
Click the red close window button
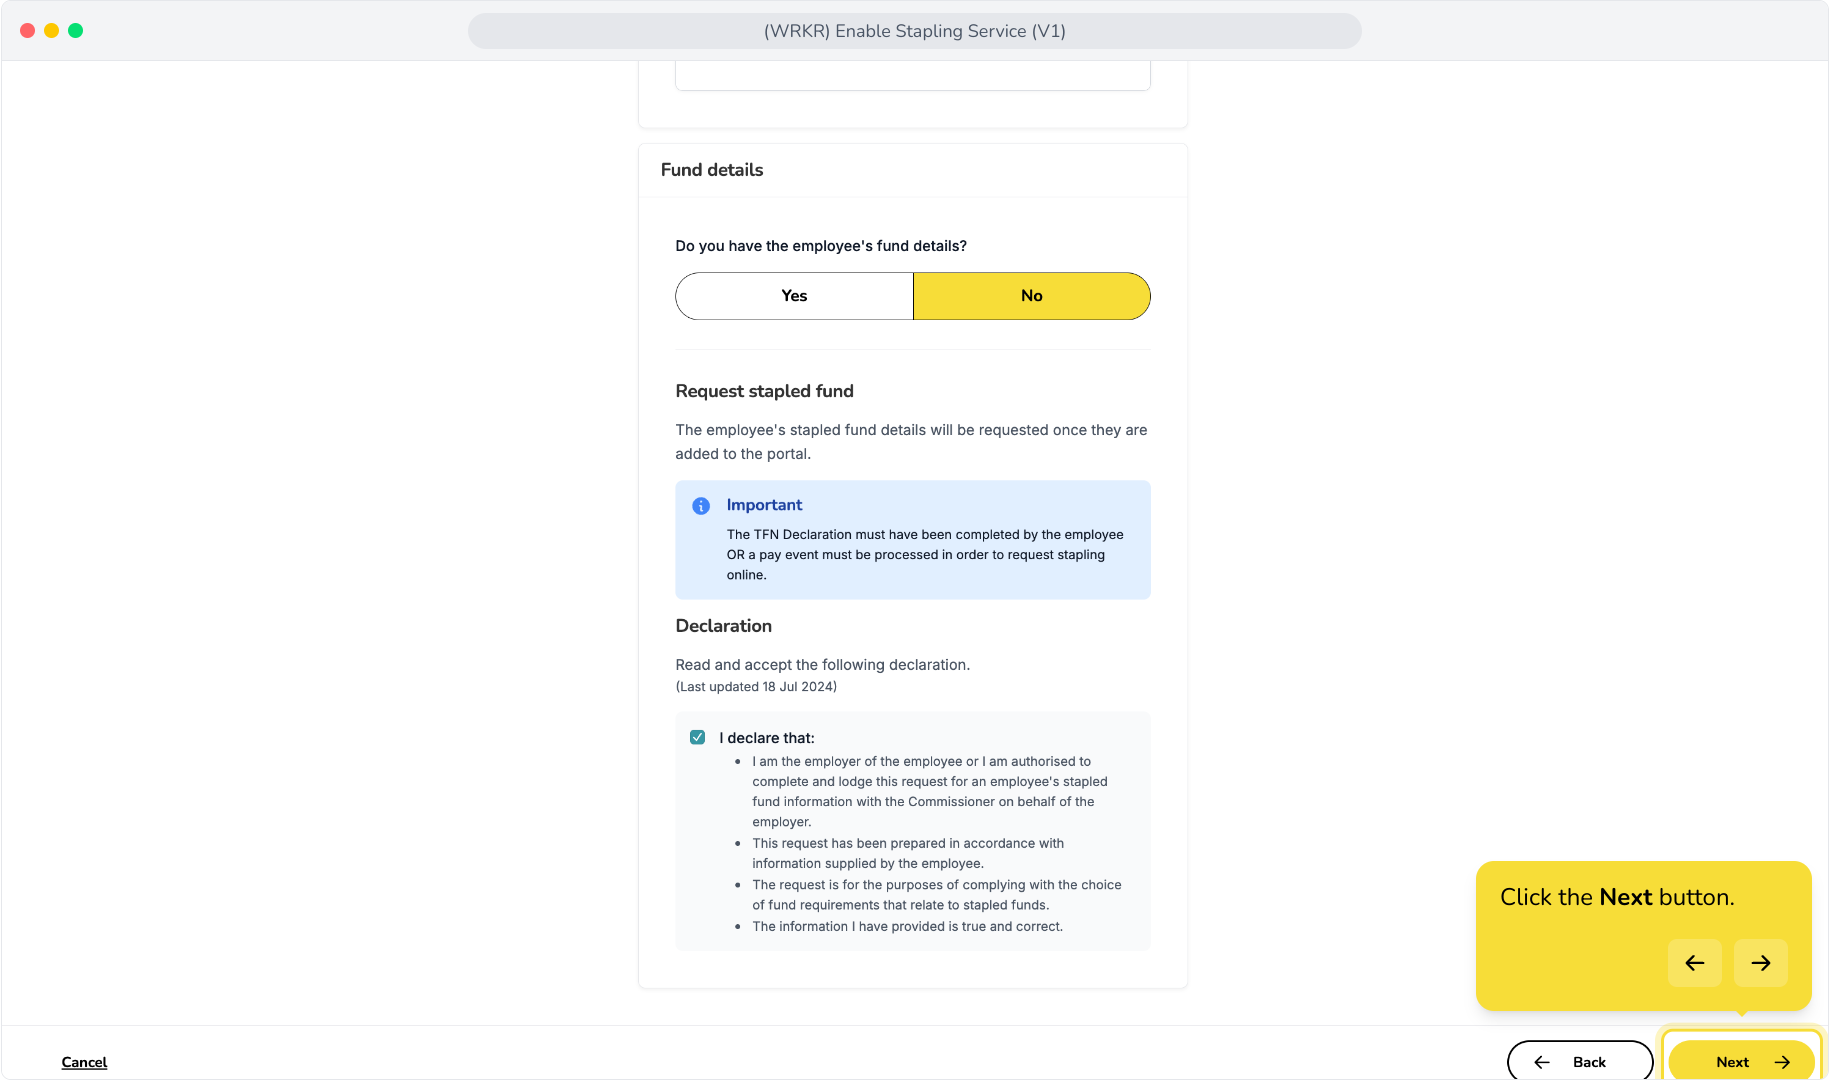(x=27, y=31)
